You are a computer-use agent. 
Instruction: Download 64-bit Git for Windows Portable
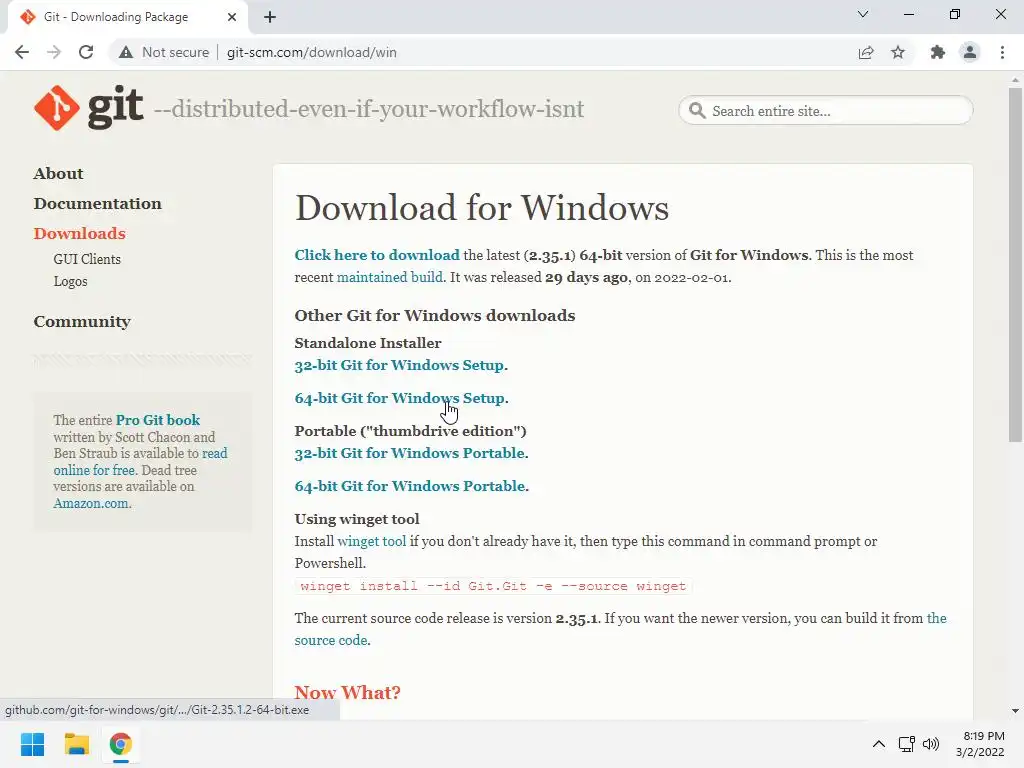tap(409, 487)
